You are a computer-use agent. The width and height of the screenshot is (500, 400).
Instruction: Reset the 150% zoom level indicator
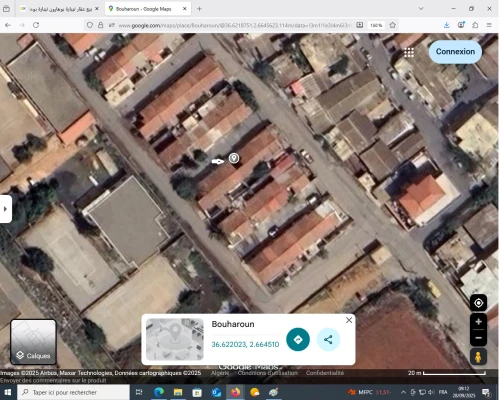coord(376,25)
